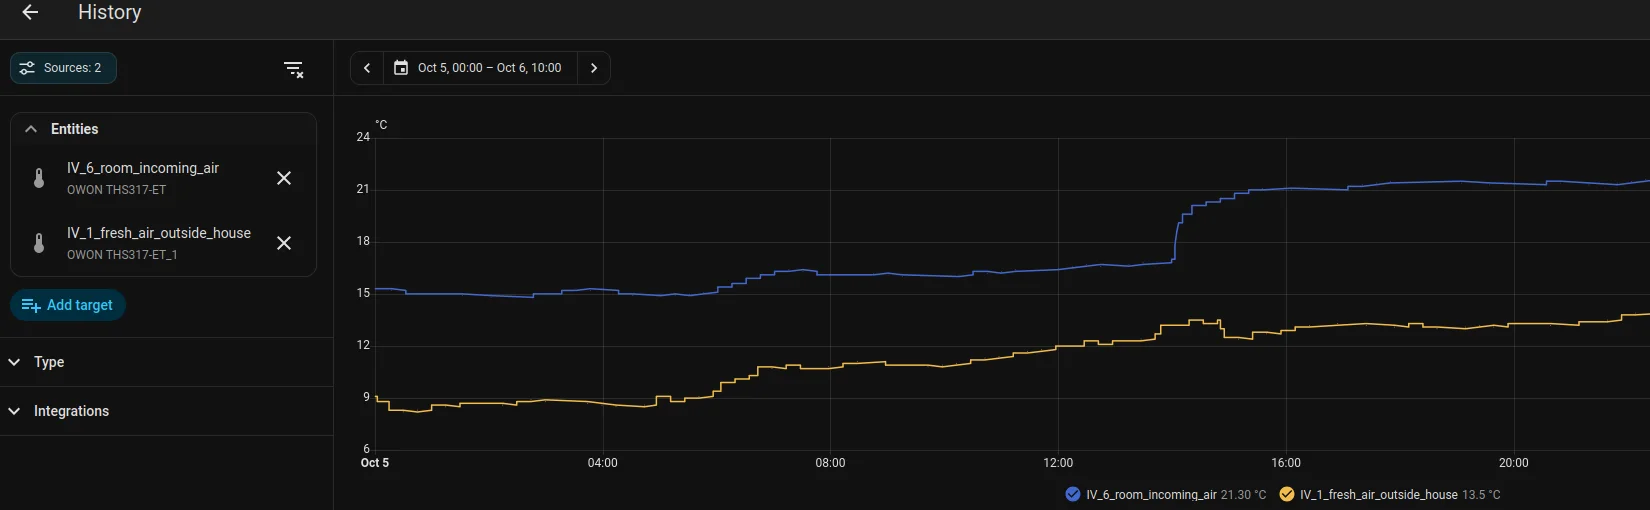1650x510 pixels.
Task: Click the 16:00 time axis label
Action: coord(1286,463)
